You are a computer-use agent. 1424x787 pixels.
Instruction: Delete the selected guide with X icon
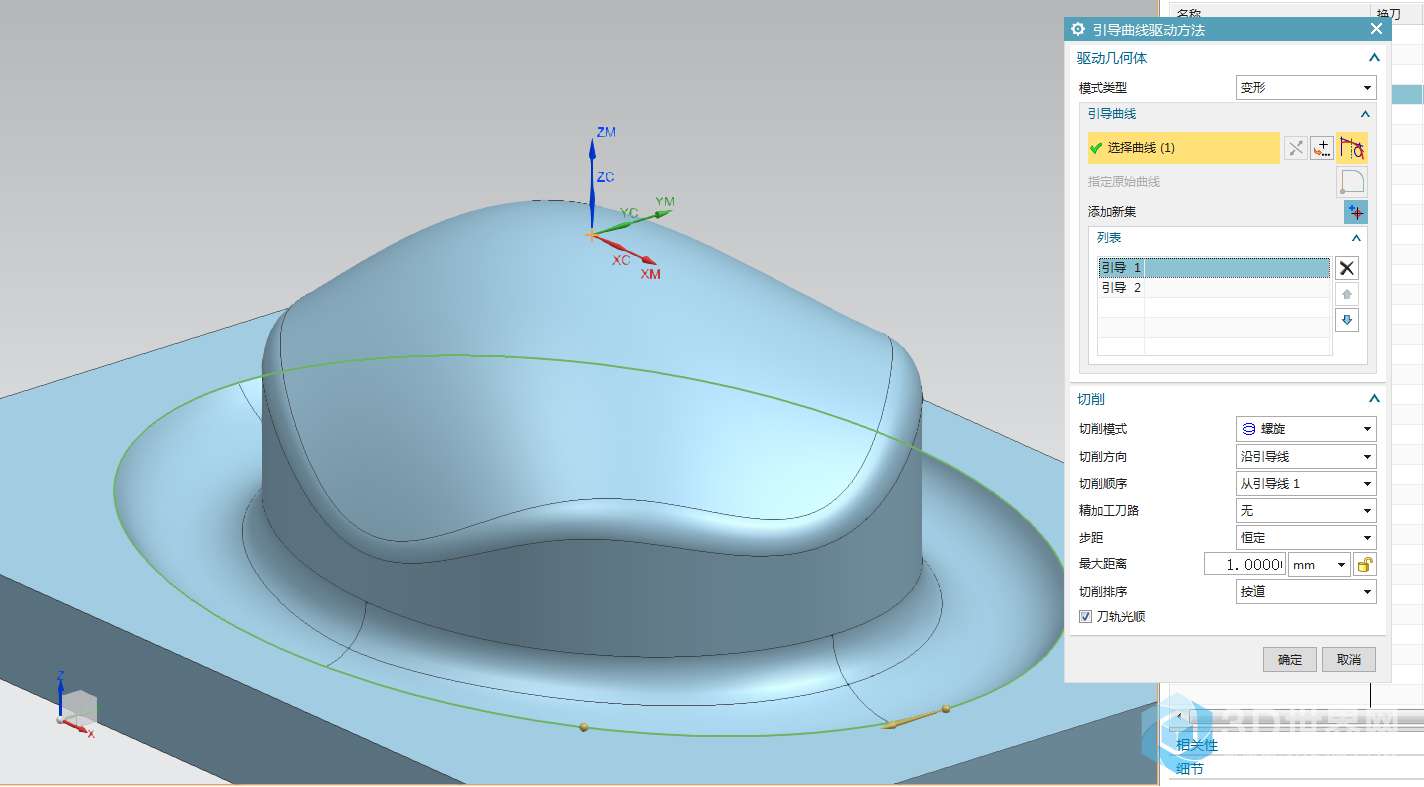tap(1347, 267)
